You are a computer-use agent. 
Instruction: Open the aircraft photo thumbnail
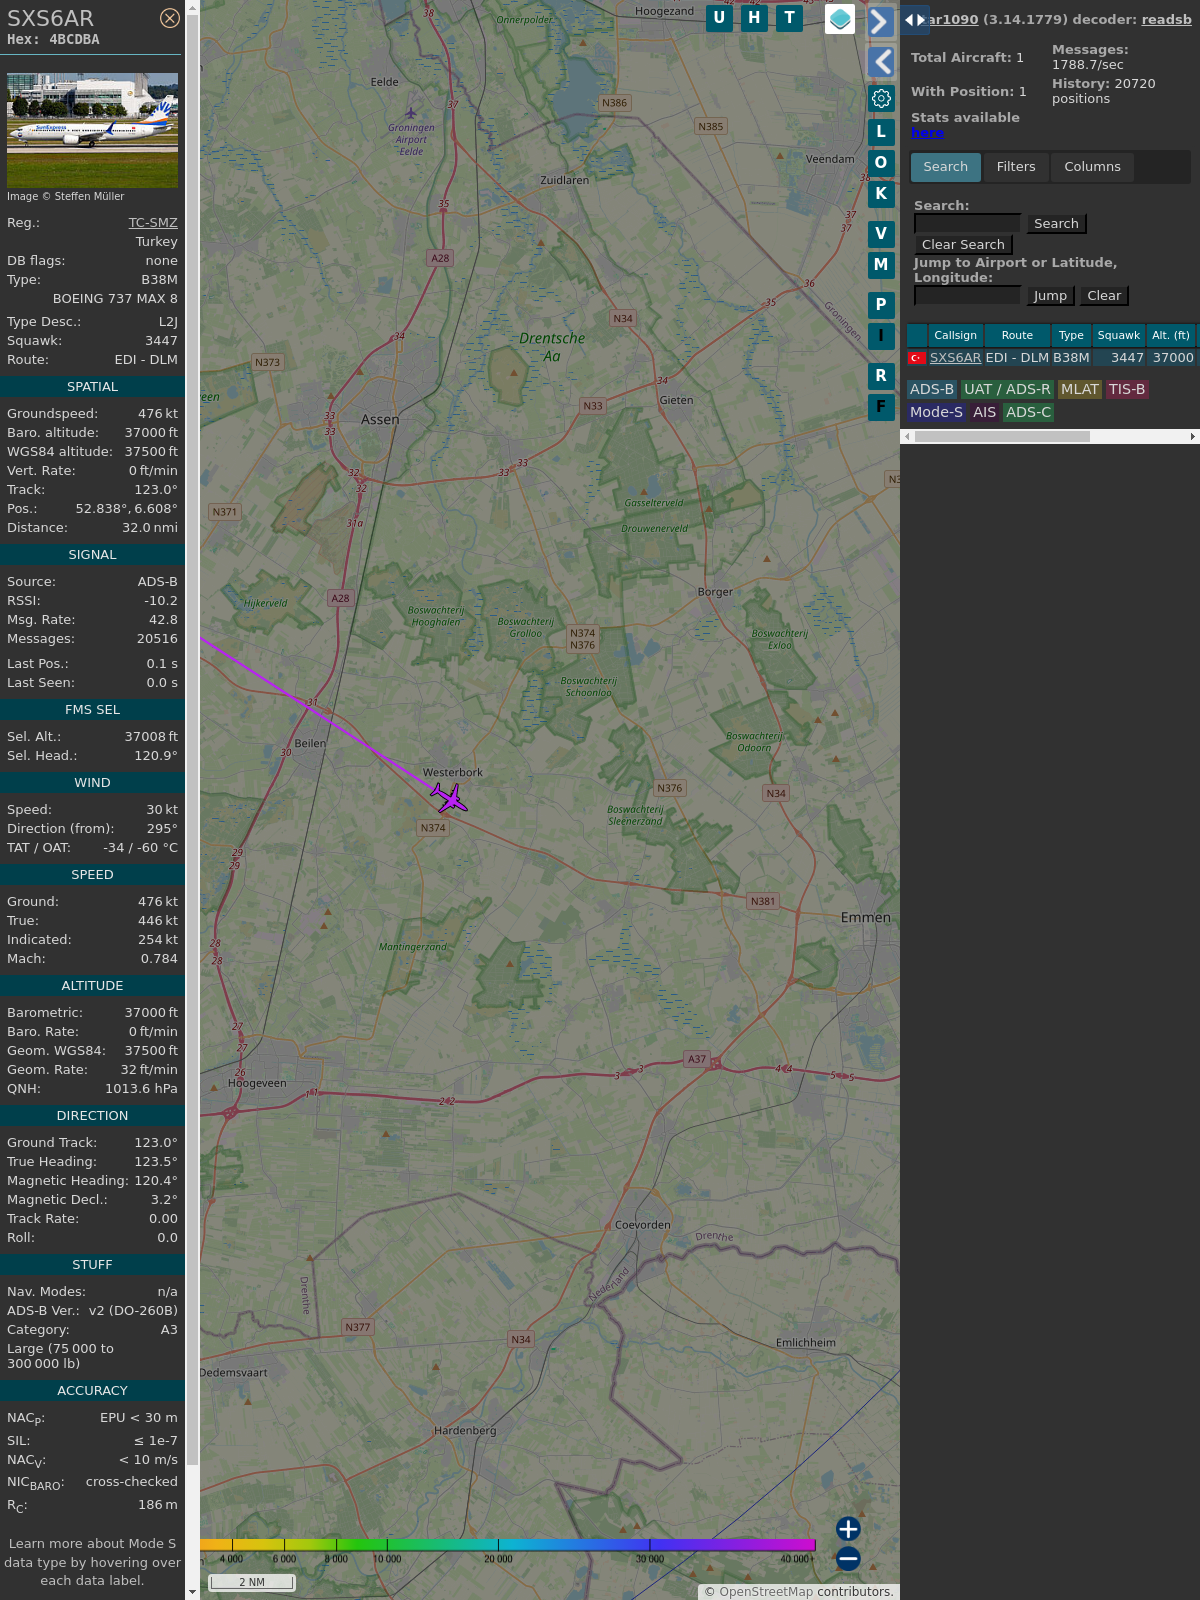(92, 130)
